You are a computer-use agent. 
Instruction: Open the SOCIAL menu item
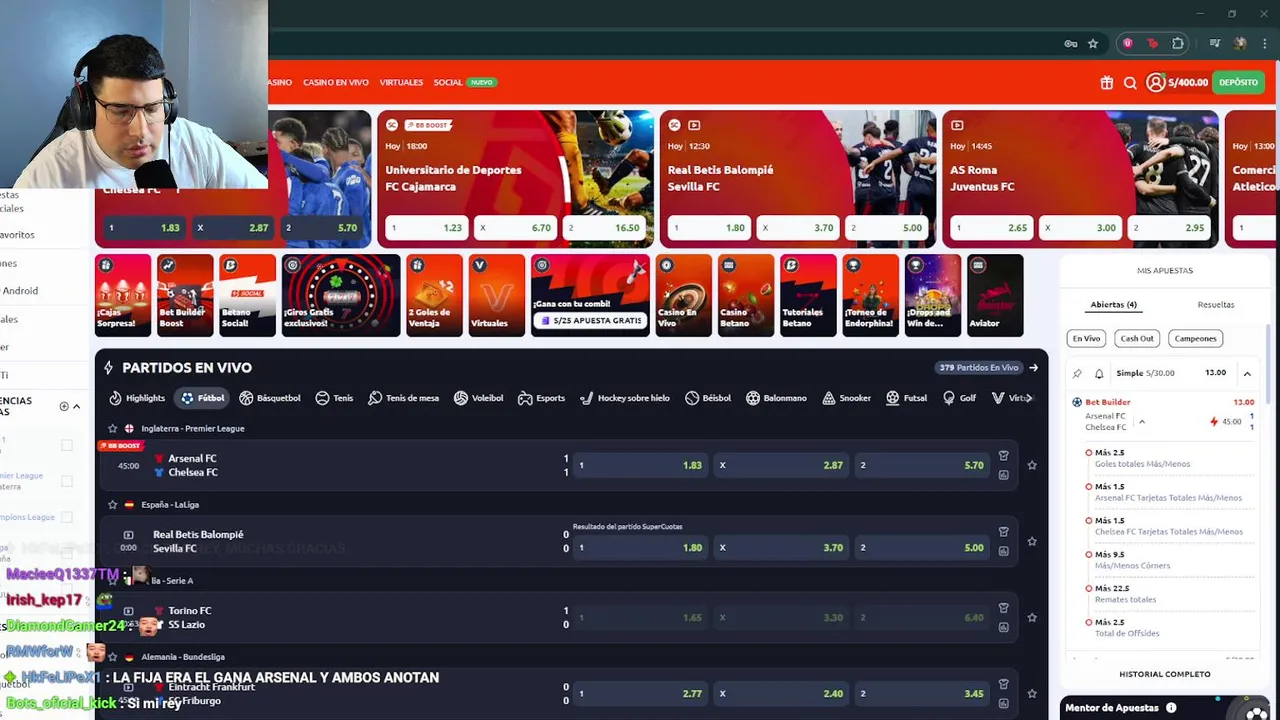tap(448, 82)
